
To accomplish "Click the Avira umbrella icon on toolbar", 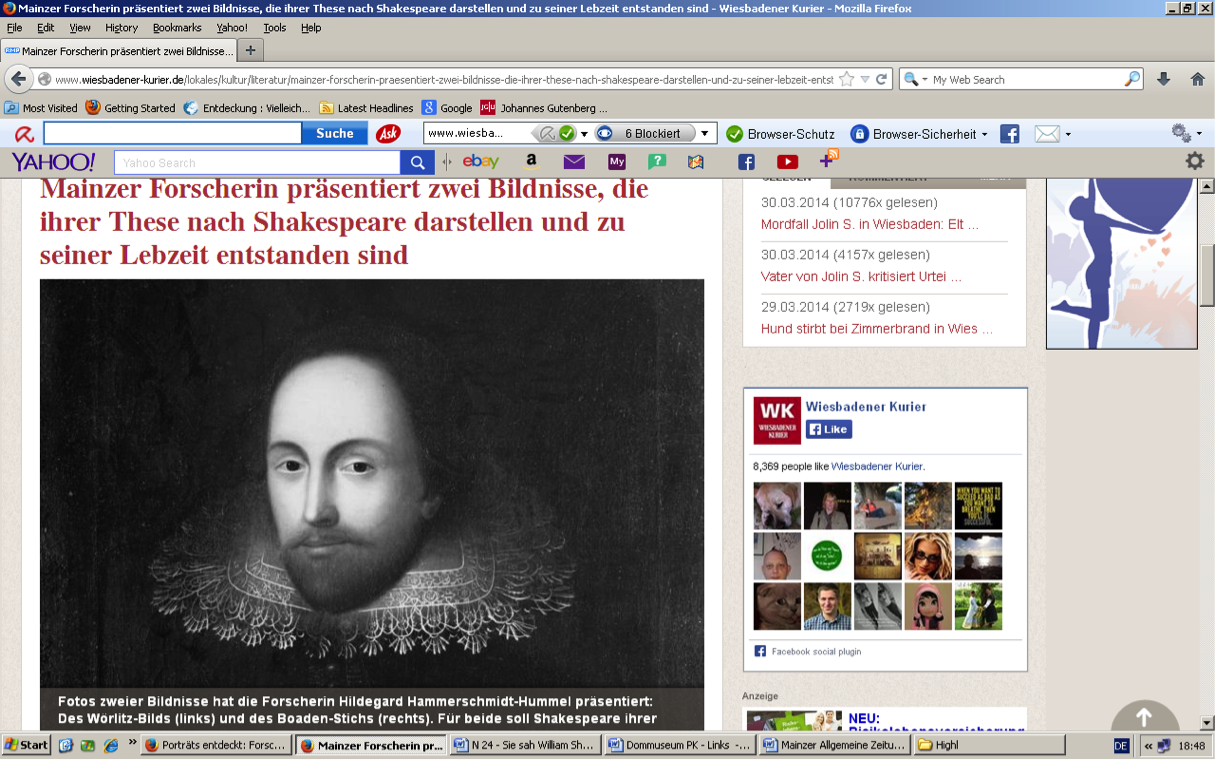I will click(x=23, y=134).
